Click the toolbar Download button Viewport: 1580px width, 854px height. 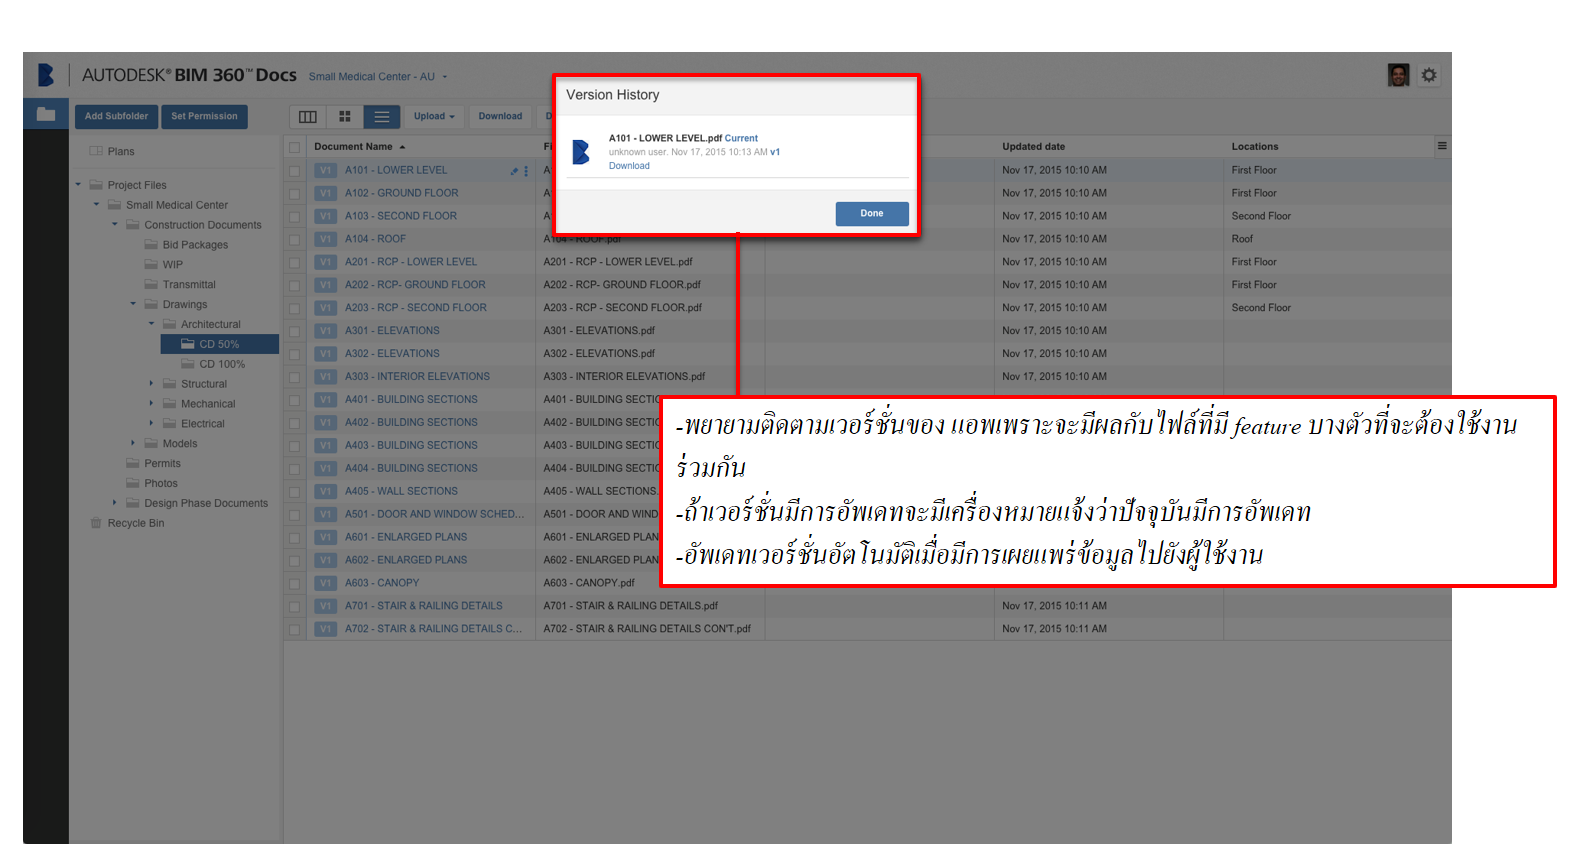point(500,117)
